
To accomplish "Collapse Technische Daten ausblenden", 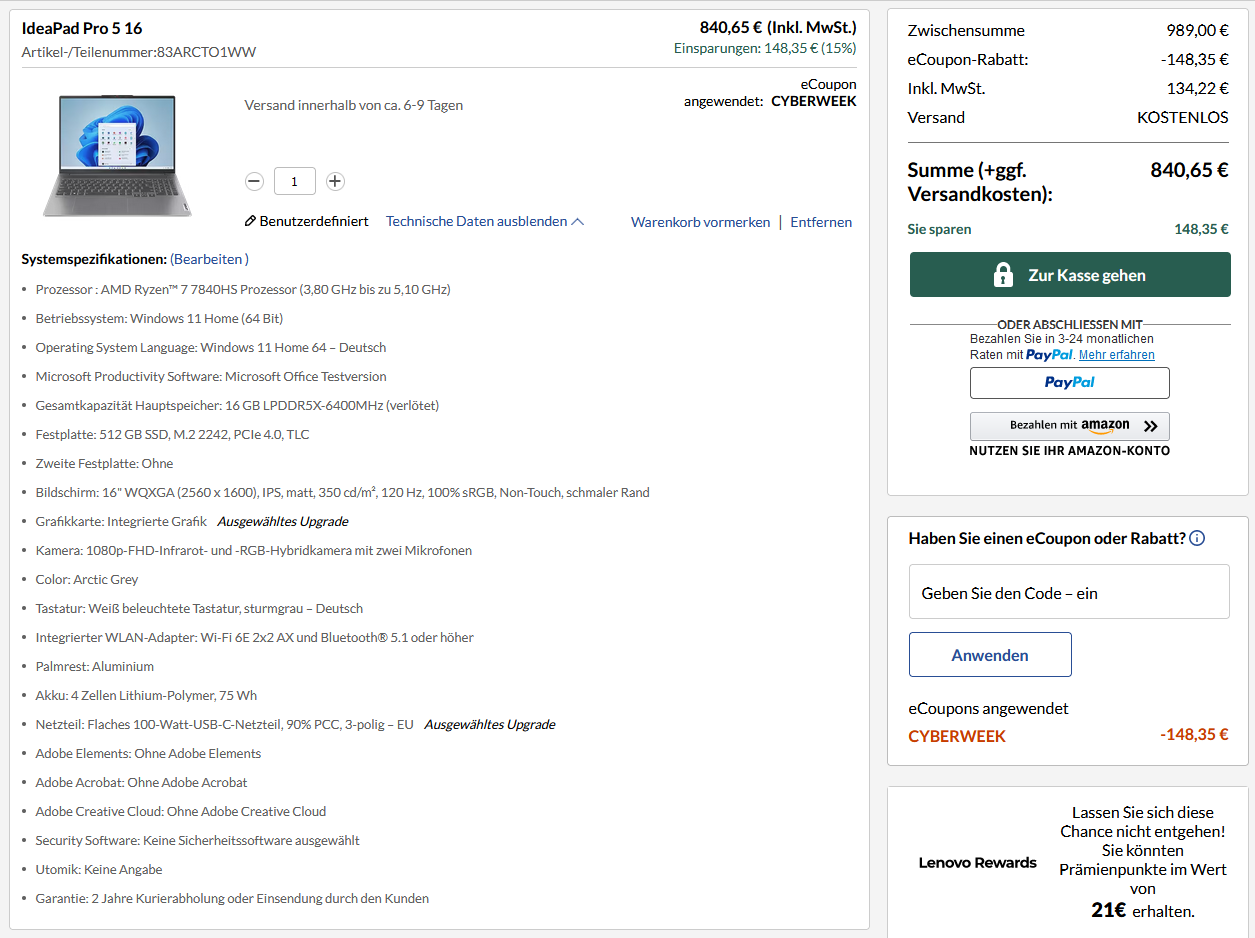I will 485,222.
